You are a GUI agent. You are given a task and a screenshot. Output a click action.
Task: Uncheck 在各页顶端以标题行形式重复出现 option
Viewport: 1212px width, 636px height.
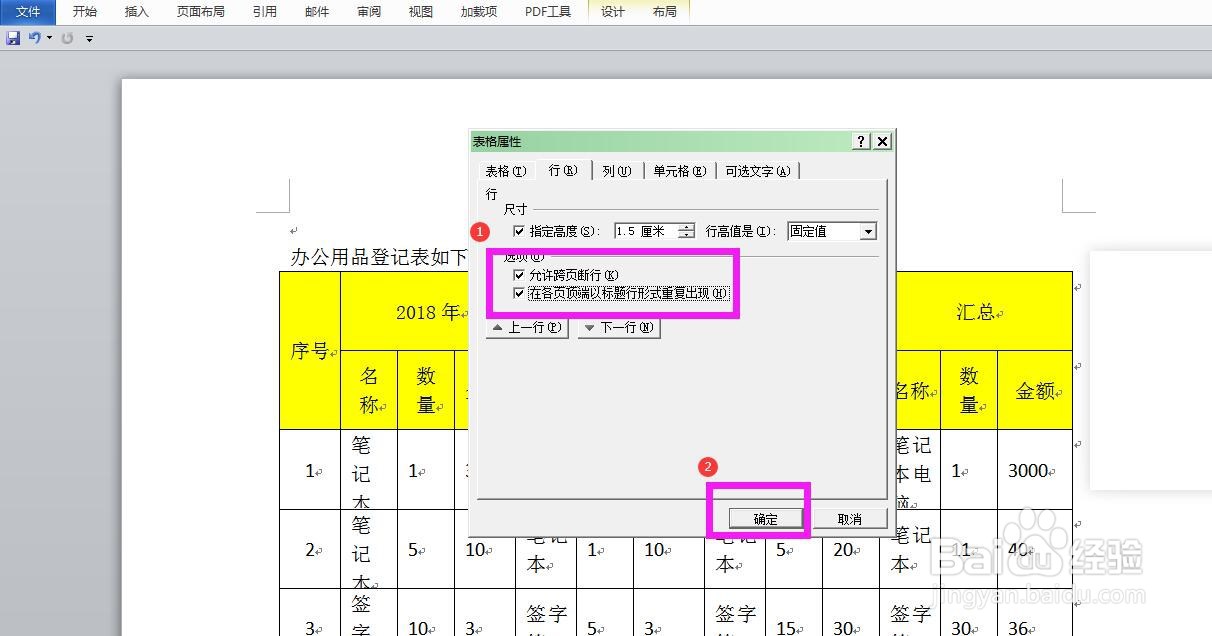pyautogui.click(x=520, y=292)
